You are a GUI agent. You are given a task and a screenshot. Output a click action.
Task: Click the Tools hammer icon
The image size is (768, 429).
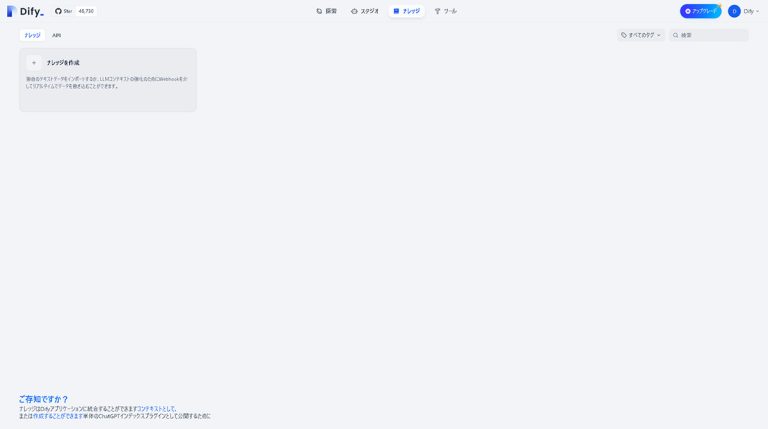coord(437,11)
